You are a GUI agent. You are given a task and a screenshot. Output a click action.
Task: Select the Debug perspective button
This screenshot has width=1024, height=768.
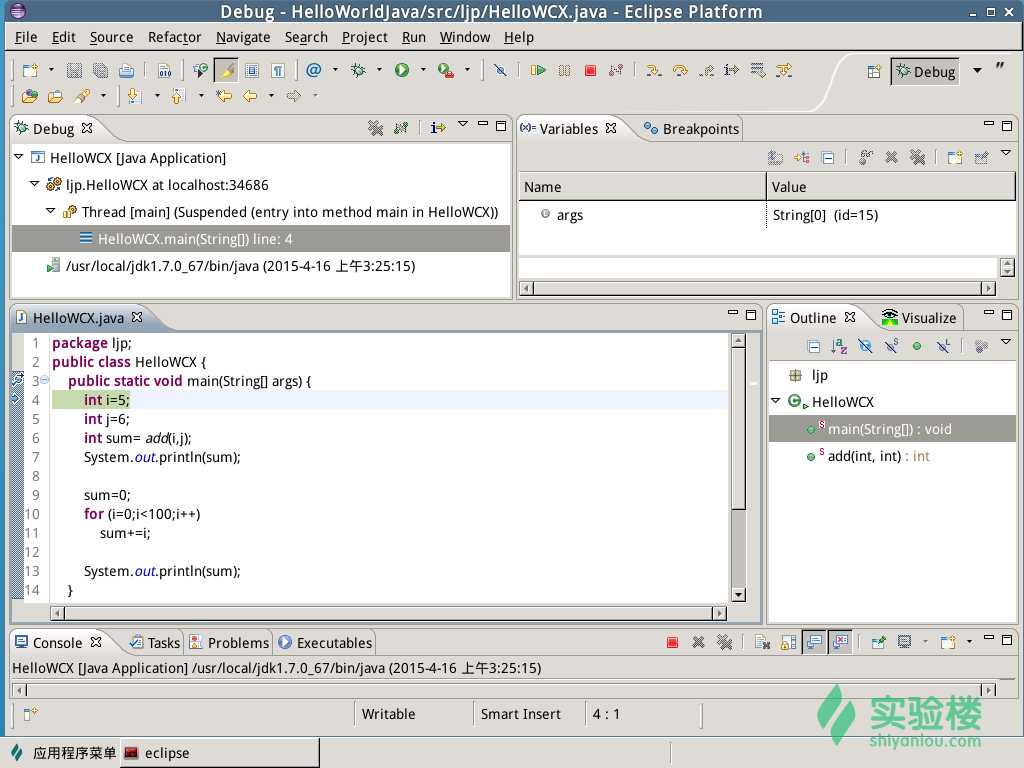point(925,72)
